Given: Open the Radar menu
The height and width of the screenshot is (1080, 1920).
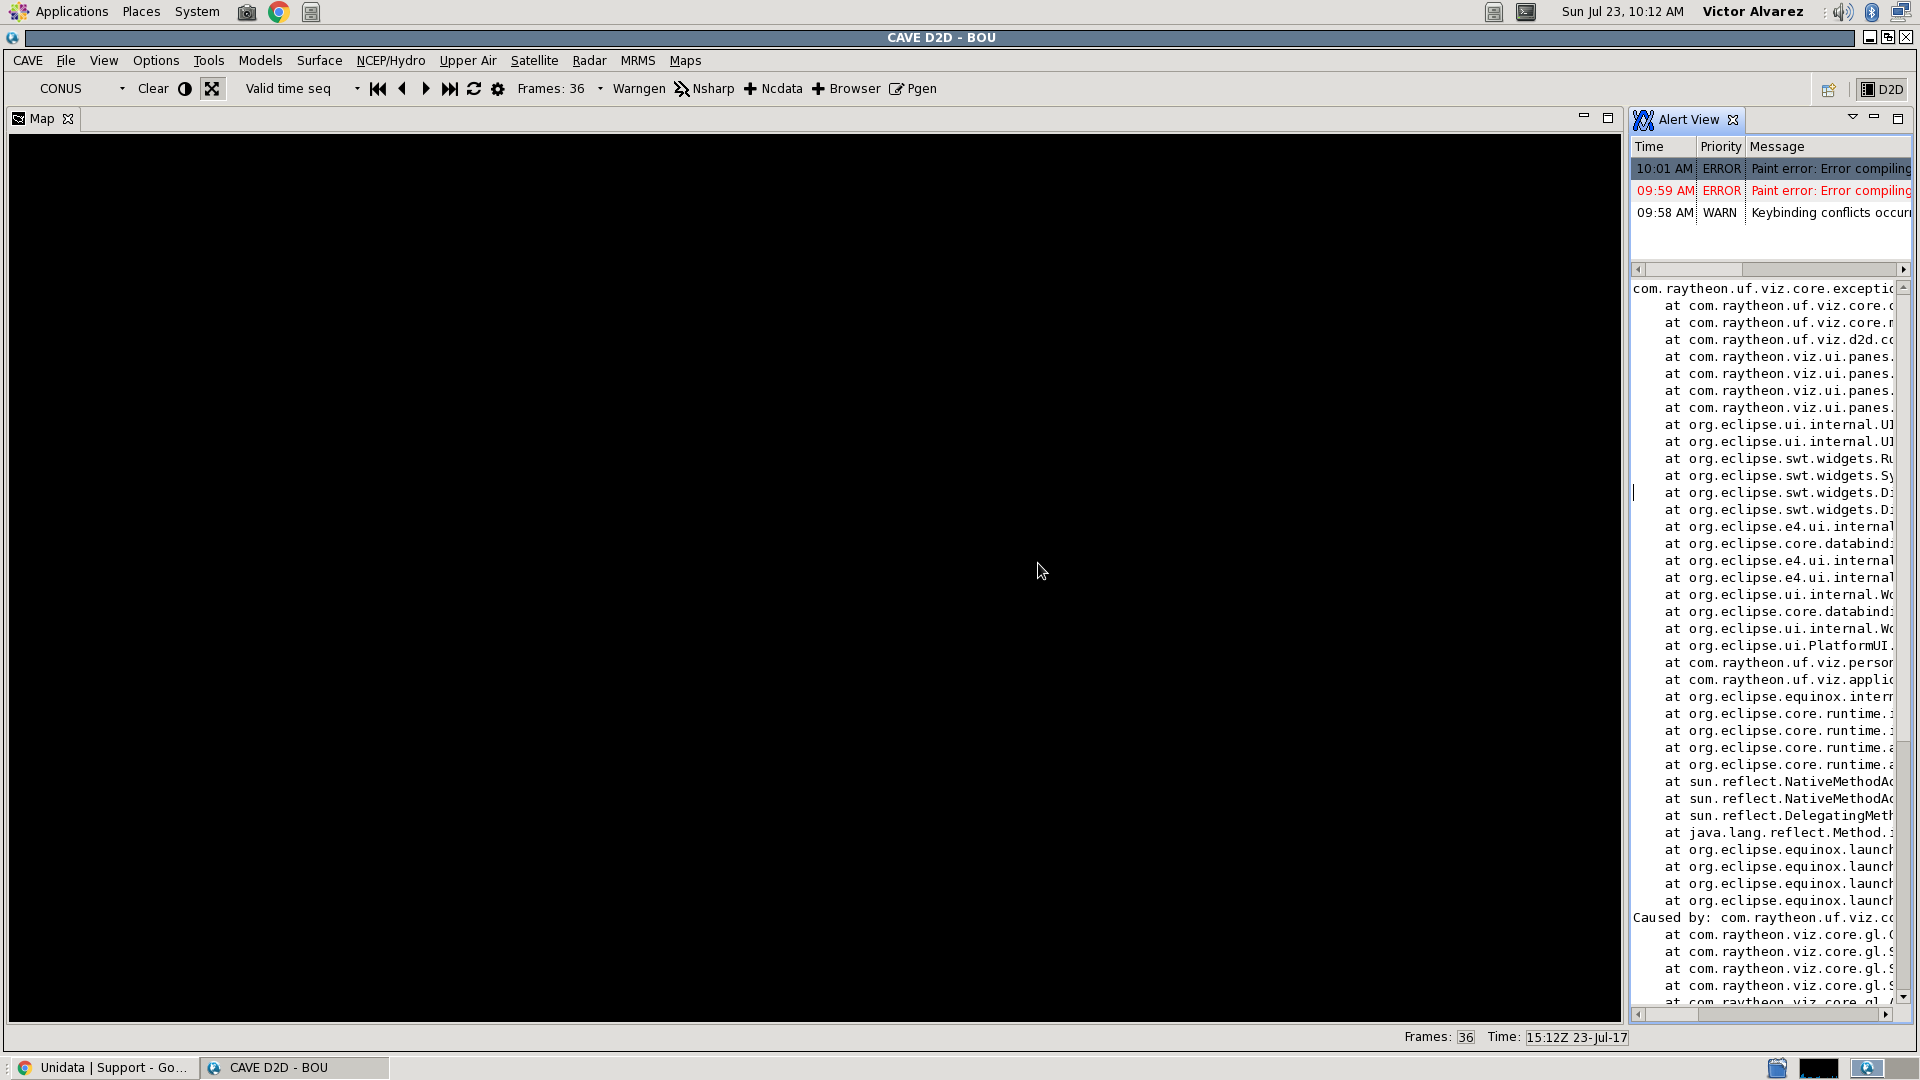Looking at the screenshot, I should click(589, 61).
